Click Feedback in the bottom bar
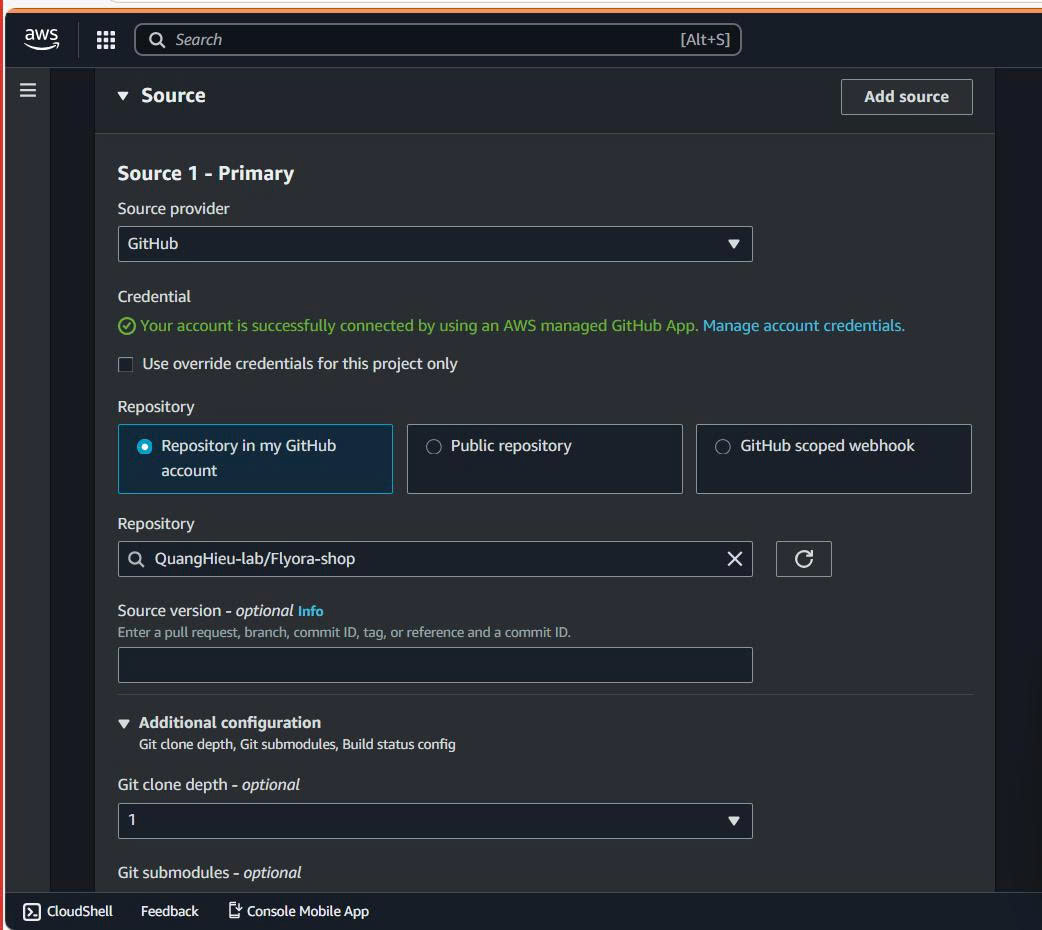This screenshot has width=1042, height=930. 169,911
